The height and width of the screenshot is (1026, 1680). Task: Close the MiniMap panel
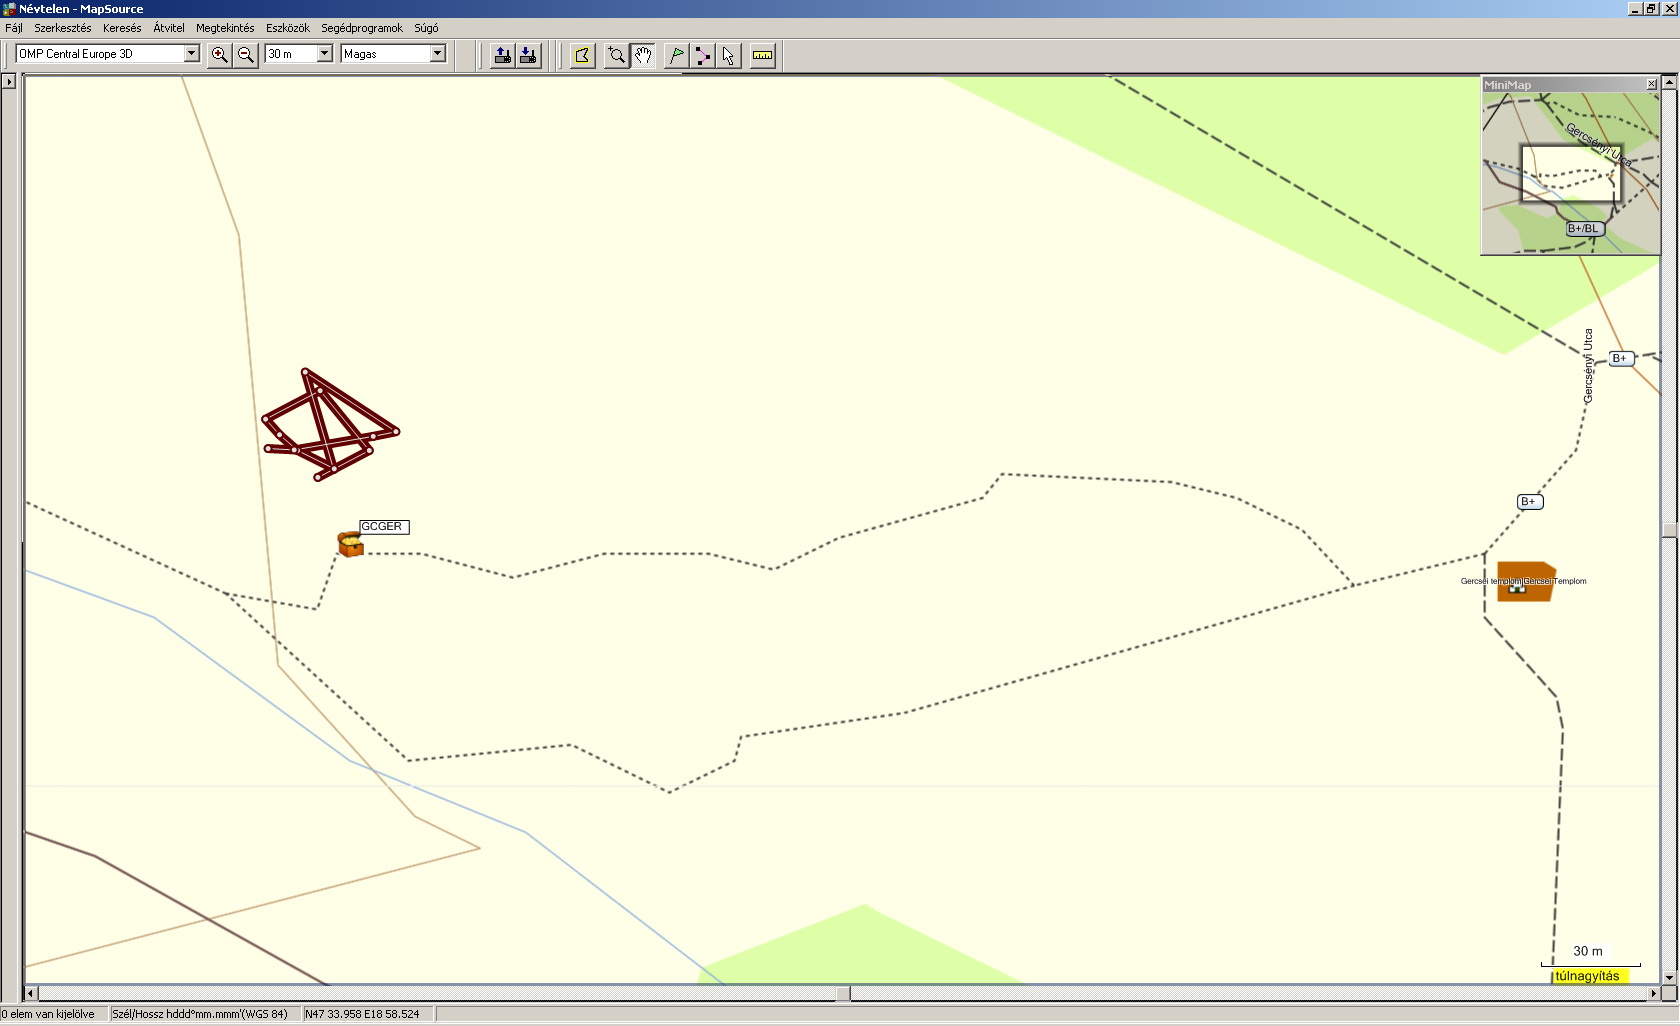[1651, 85]
